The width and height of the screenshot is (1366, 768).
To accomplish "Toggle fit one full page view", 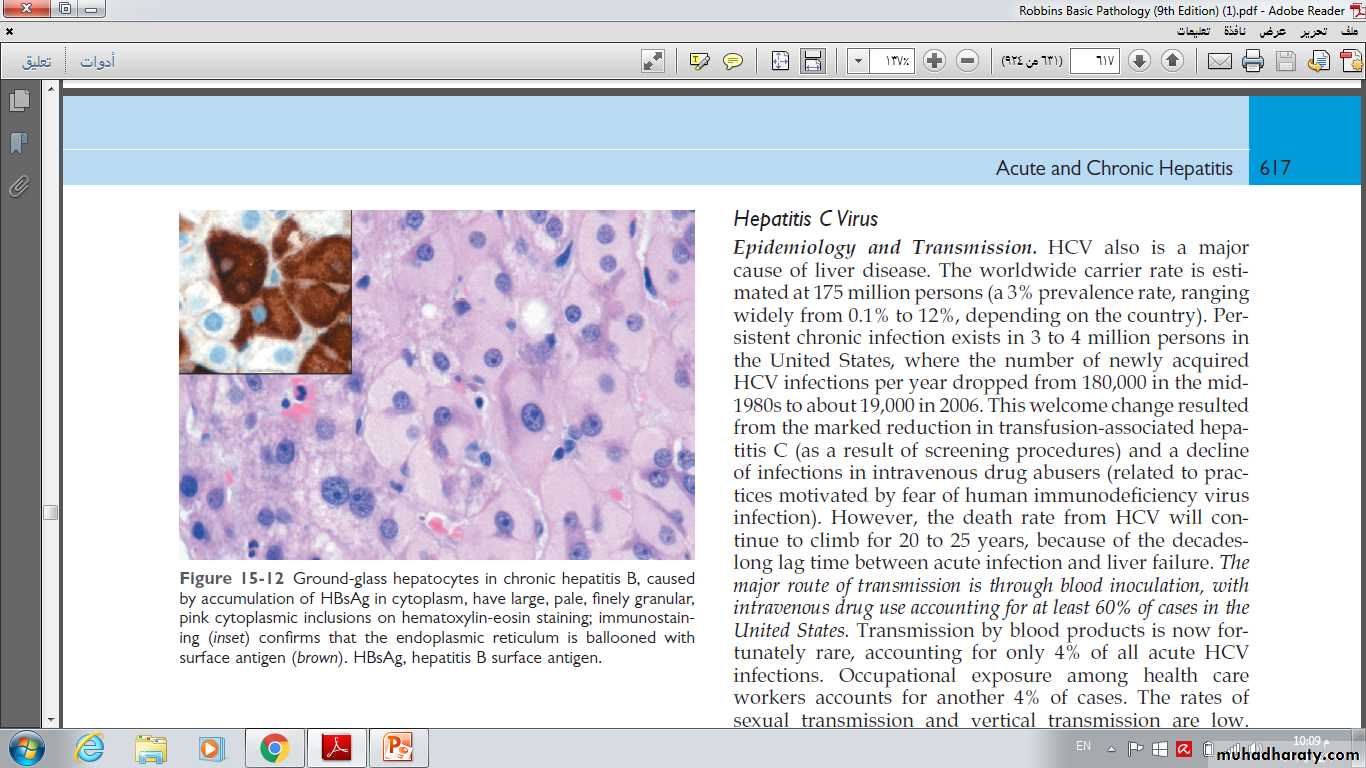I will coord(780,61).
